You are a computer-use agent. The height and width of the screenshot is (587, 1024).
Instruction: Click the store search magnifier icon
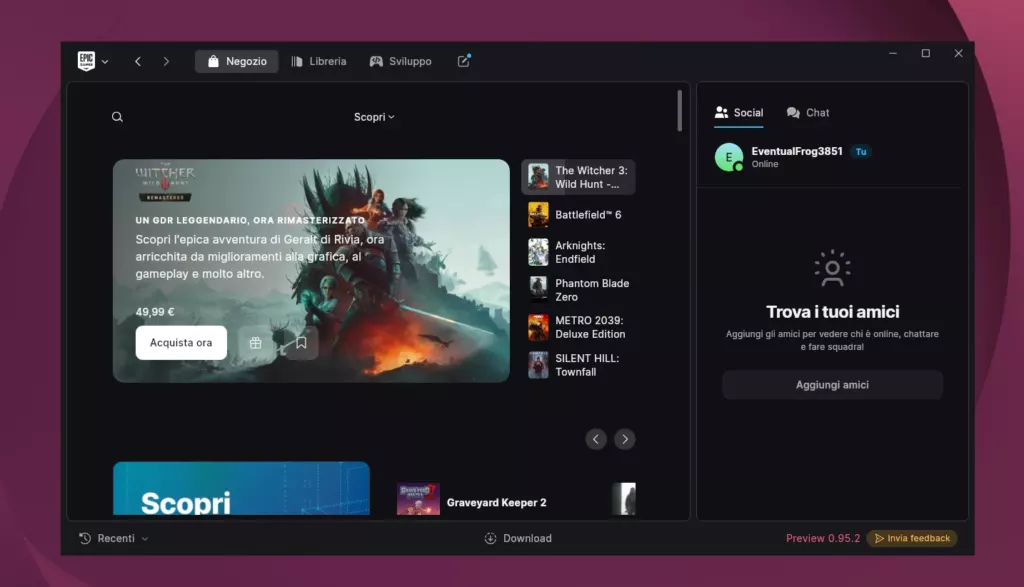coord(117,117)
